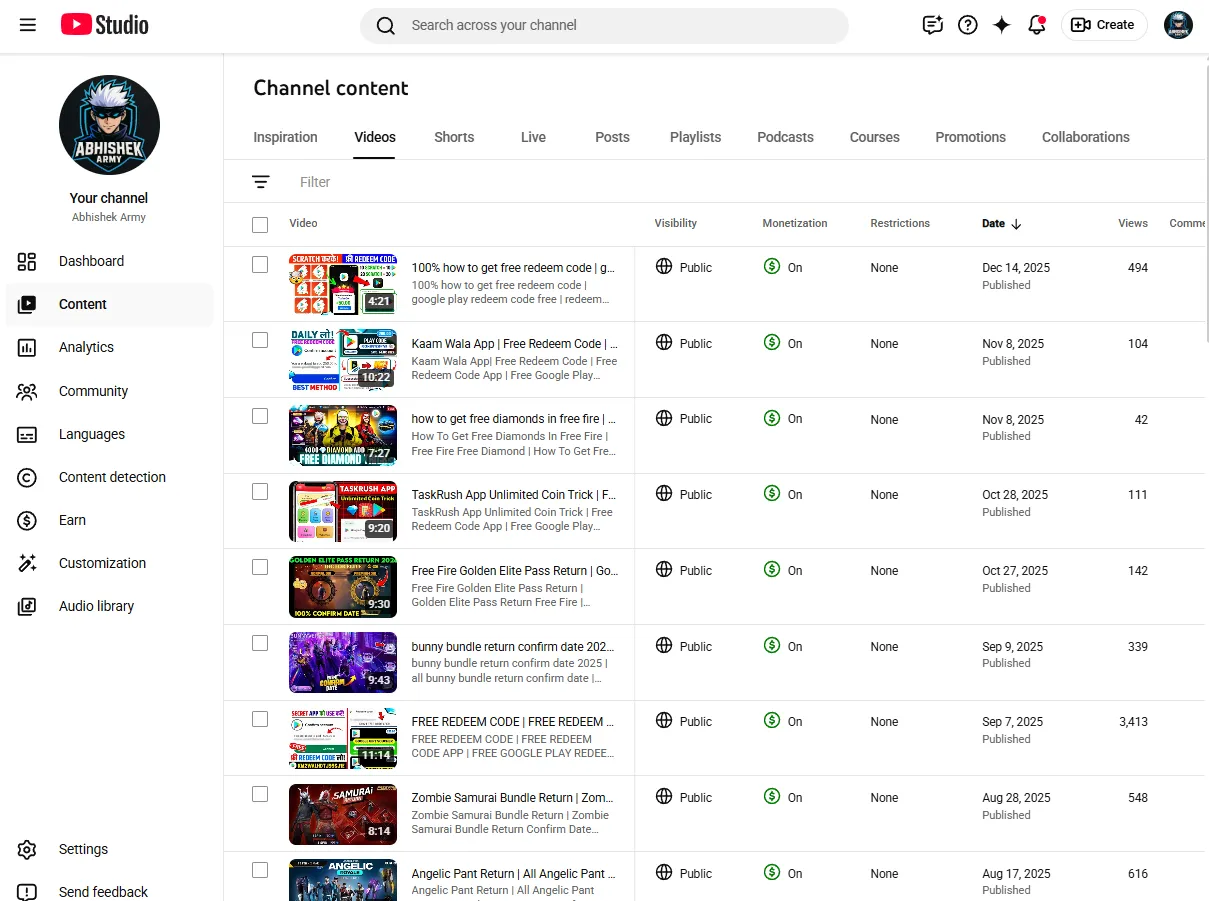This screenshot has width=1209, height=901.
Task: Tick the select-all videos checkbox
Action: click(x=260, y=225)
